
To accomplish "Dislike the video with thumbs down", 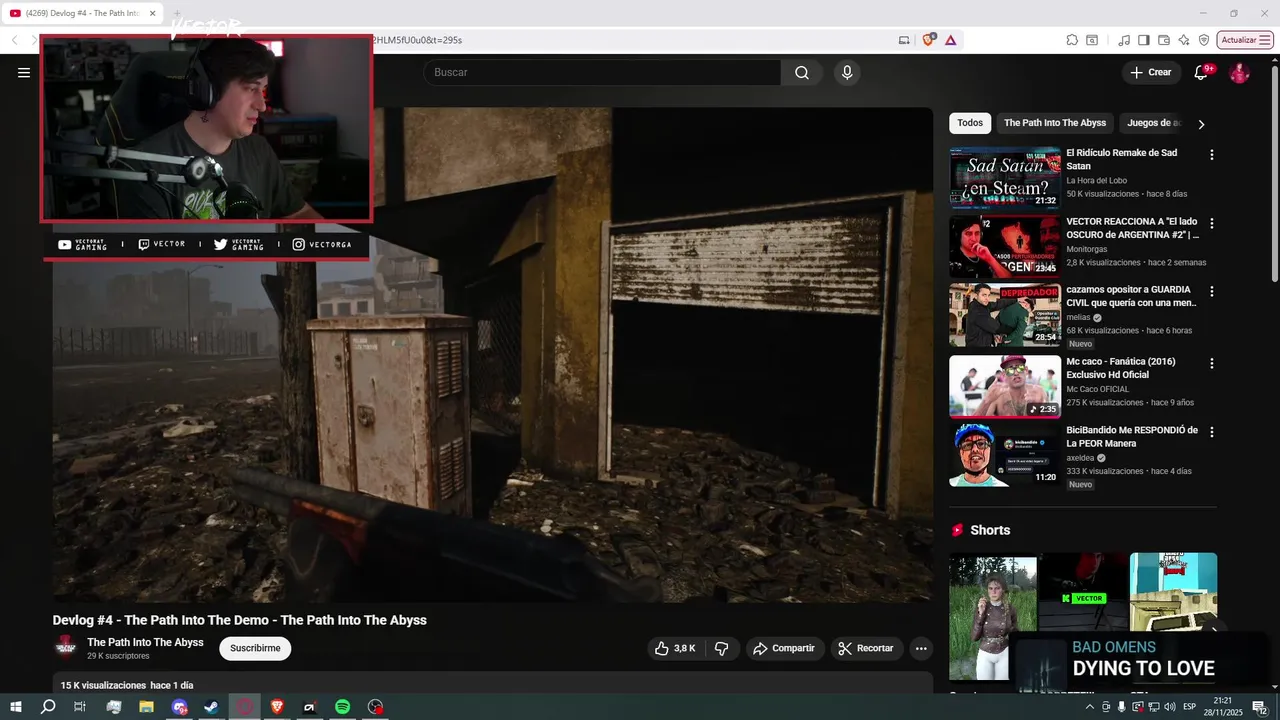I will click(722, 648).
